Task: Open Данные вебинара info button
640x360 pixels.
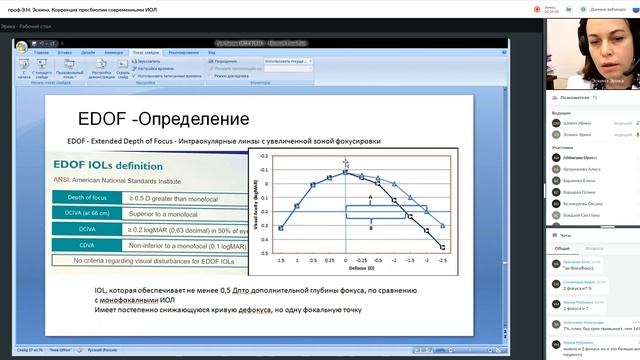Action: [x=608, y=9]
